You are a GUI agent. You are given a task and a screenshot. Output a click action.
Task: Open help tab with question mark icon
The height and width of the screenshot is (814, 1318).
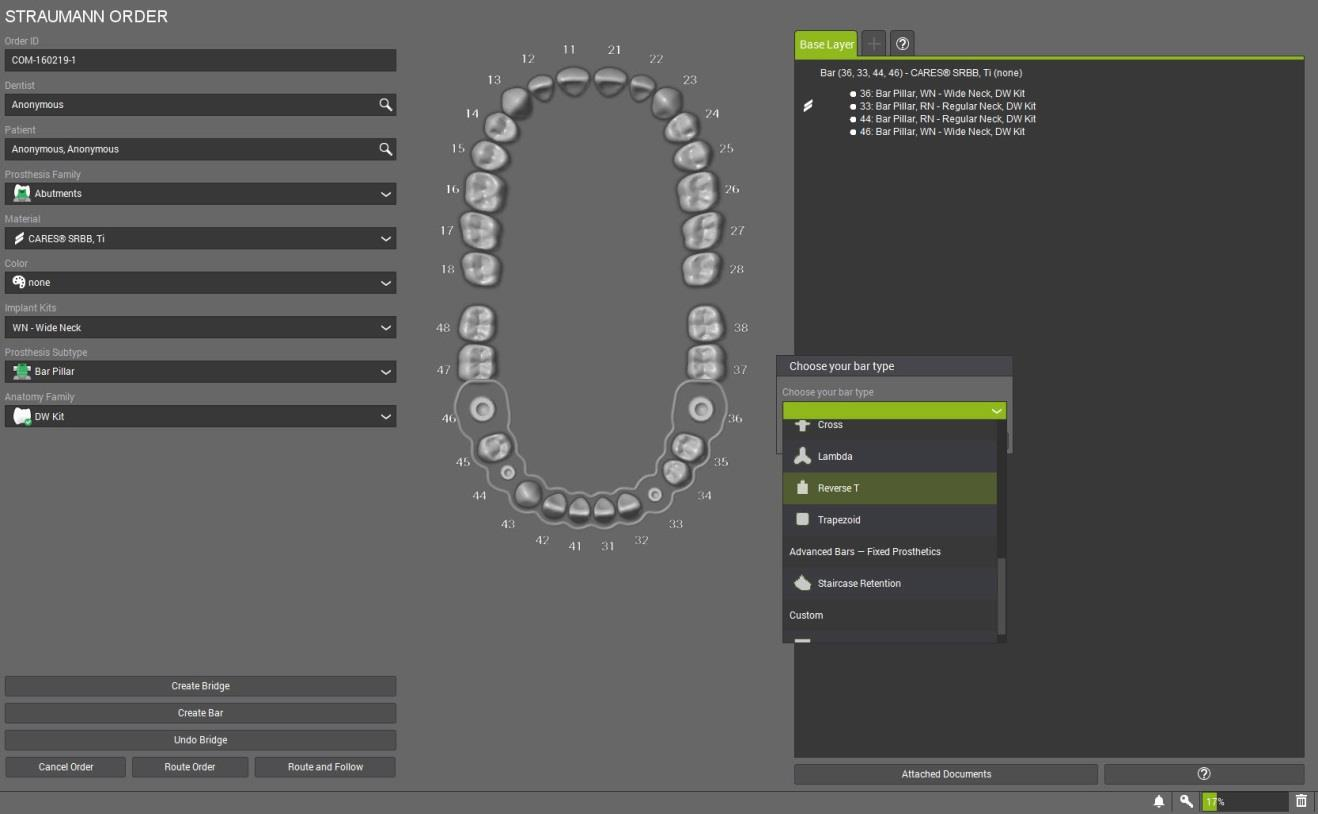[902, 44]
